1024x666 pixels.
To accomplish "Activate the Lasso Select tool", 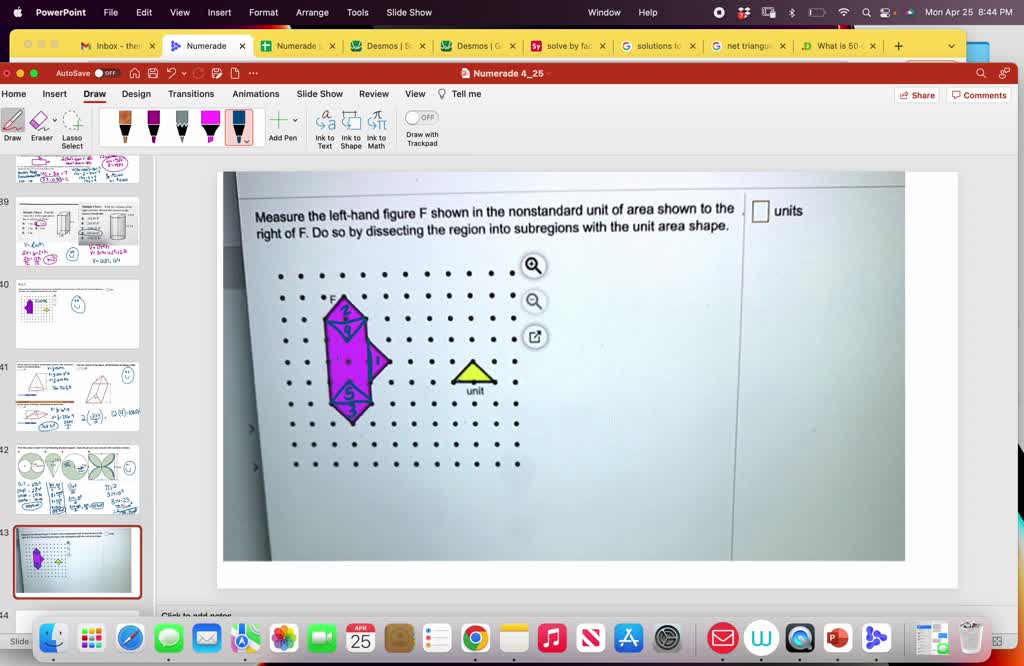I will coord(71,126).
